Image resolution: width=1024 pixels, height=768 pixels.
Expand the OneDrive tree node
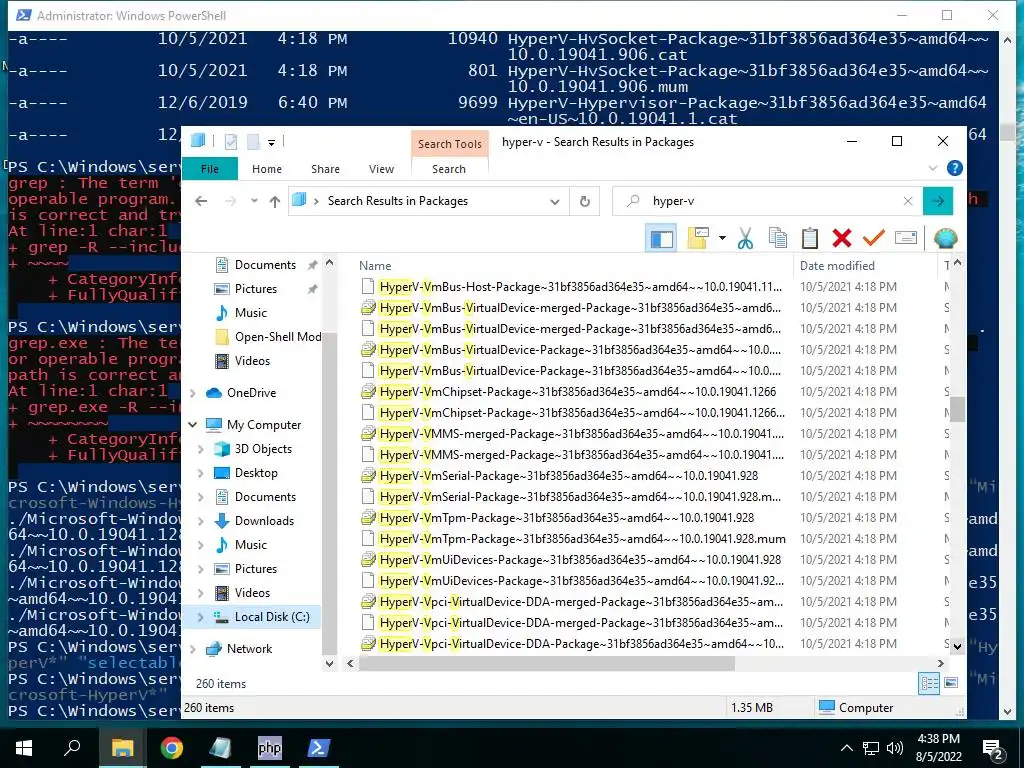(x=193, y=393)
